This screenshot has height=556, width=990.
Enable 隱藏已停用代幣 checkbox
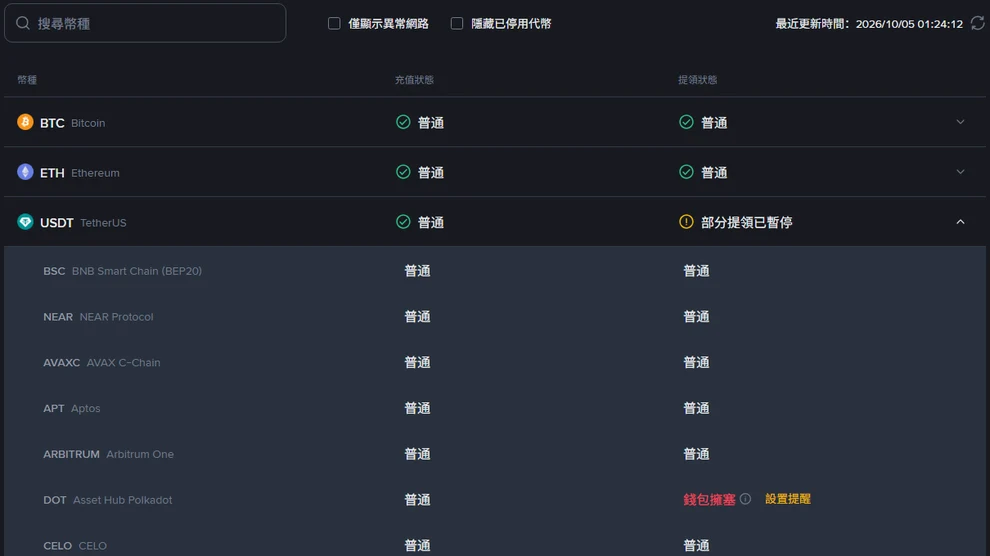456,23
